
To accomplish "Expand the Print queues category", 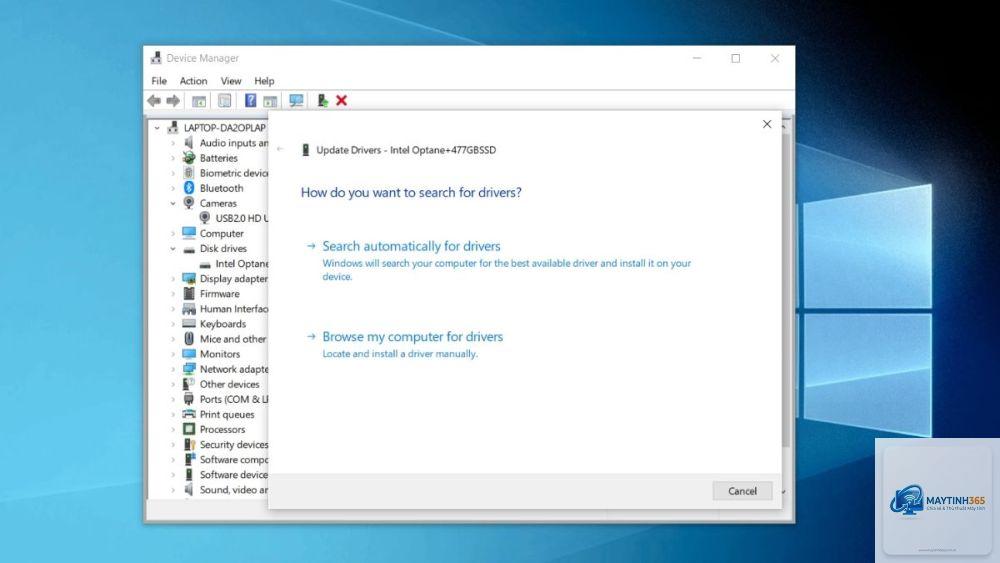I will pyautogui.click(x=173, y=414).
